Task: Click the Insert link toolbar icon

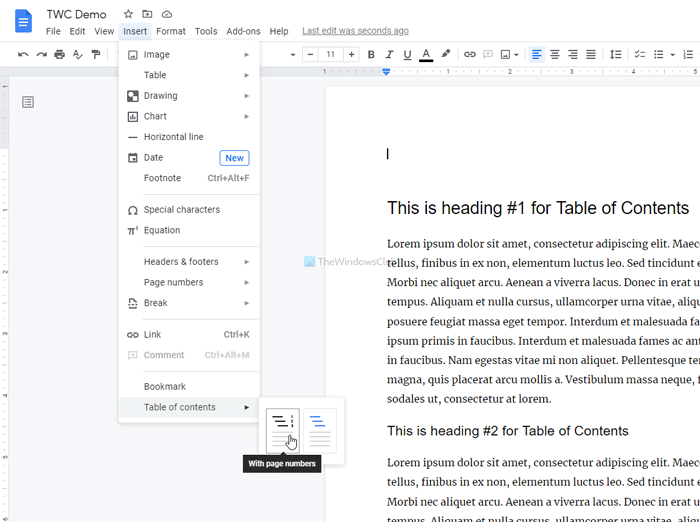Action: tap(470, 54)
